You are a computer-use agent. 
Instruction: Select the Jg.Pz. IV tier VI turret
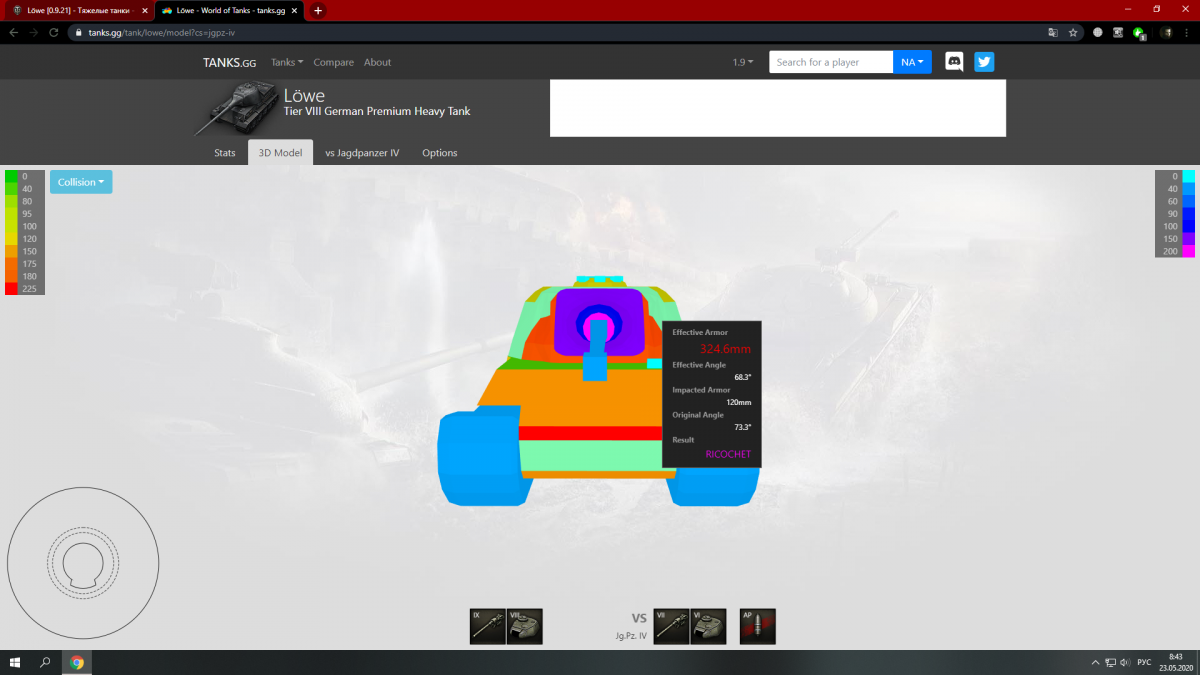coord(708,626)
